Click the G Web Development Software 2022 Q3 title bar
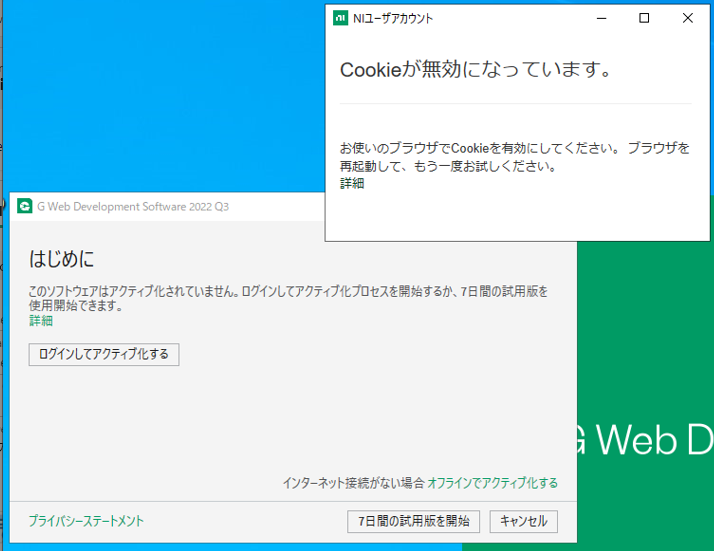This screenshot has width=714, height=551. [x=132, y=207]
